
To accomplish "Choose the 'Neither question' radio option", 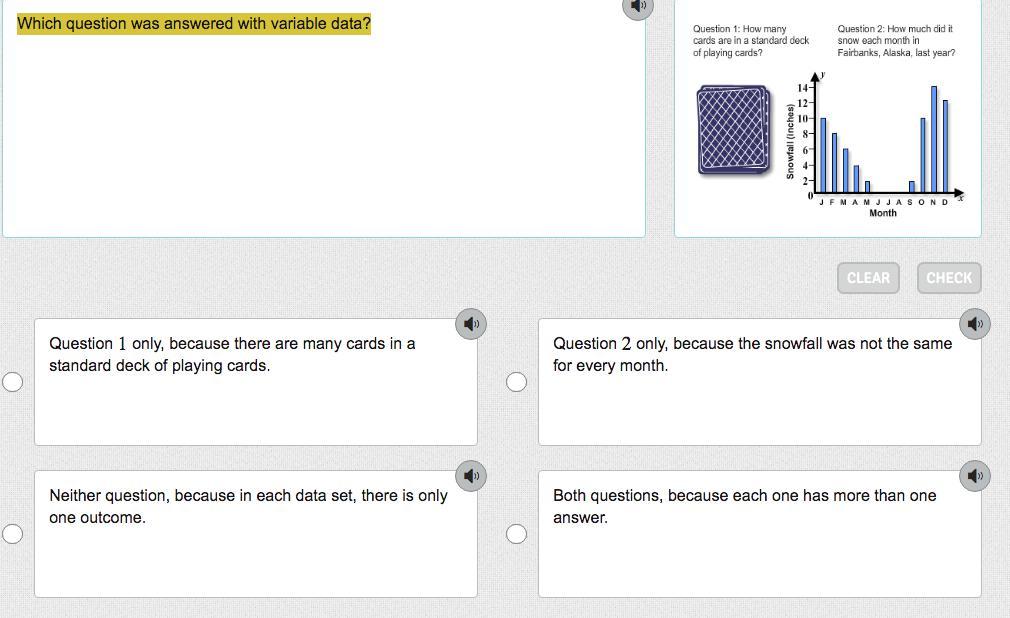I will (13, 534).
